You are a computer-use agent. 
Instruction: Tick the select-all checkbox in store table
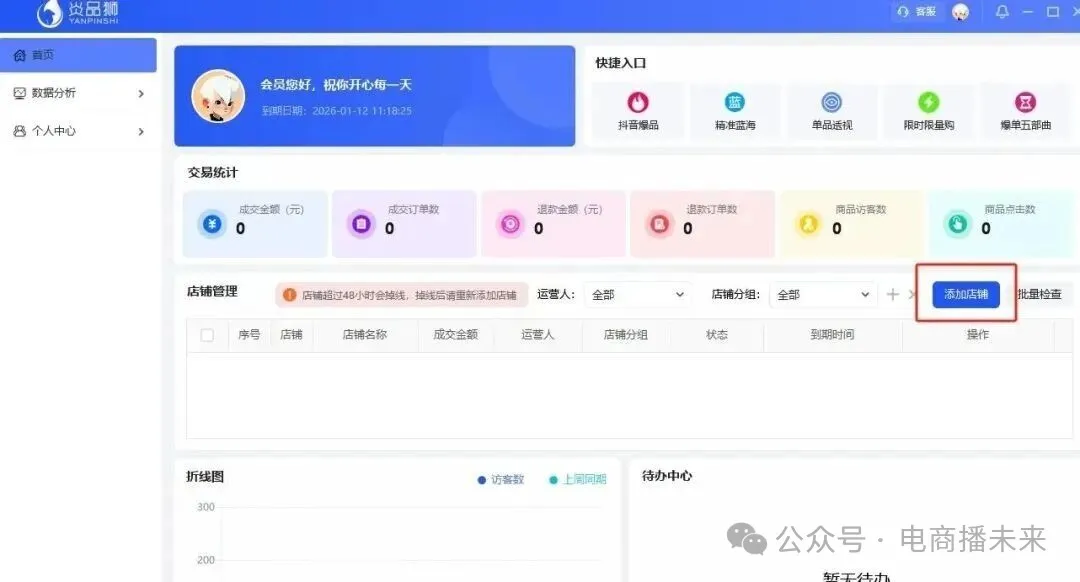pyautogui.click(x=207, y=335)
